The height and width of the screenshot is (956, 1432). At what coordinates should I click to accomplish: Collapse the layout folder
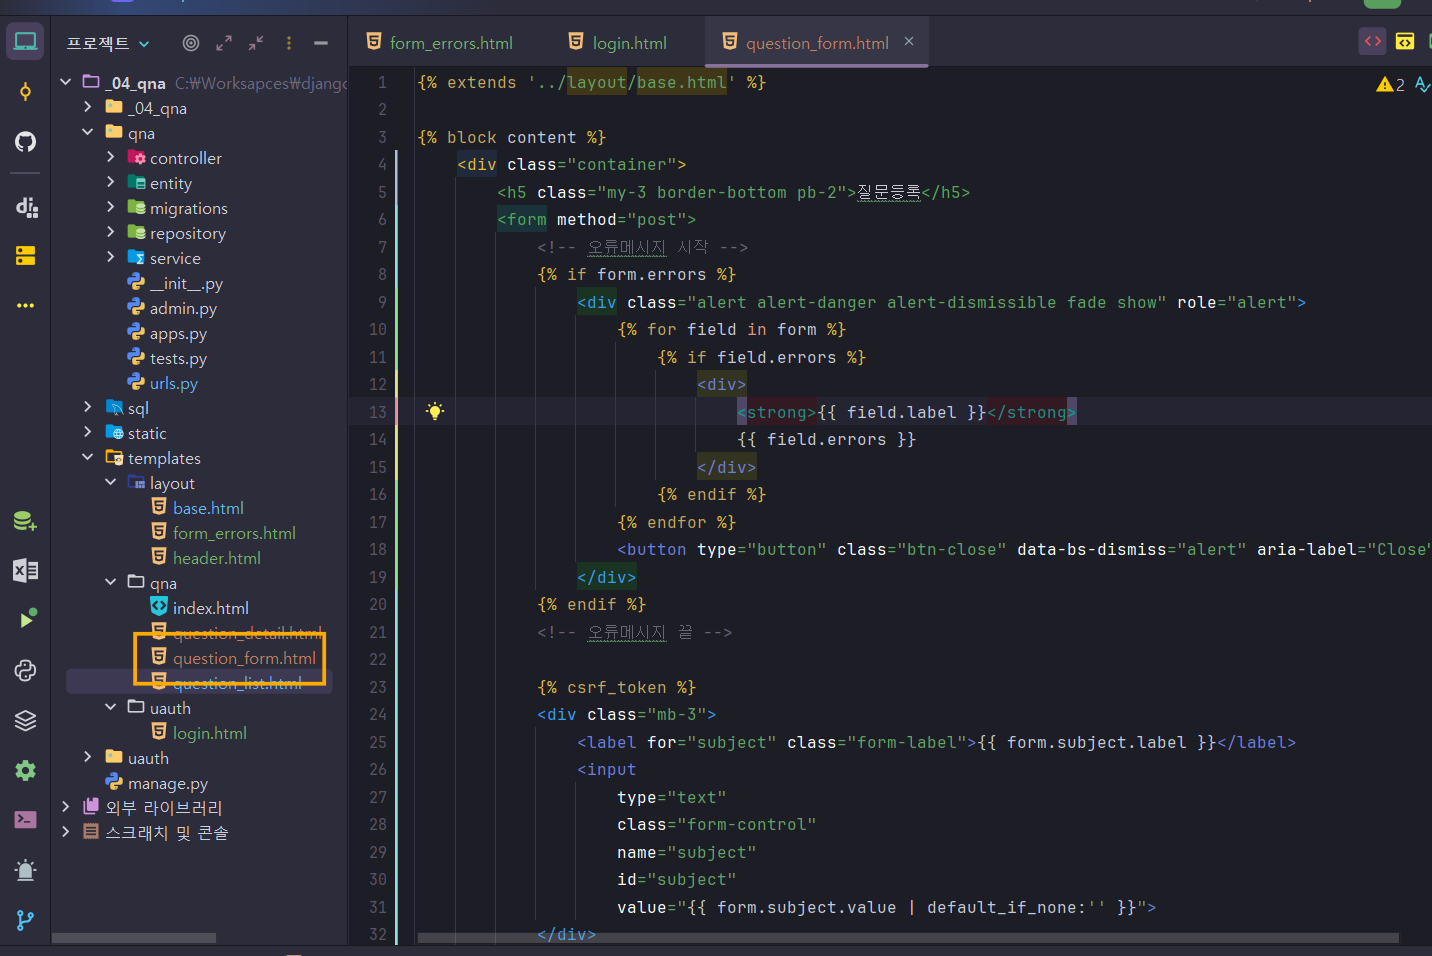point(110,482)
